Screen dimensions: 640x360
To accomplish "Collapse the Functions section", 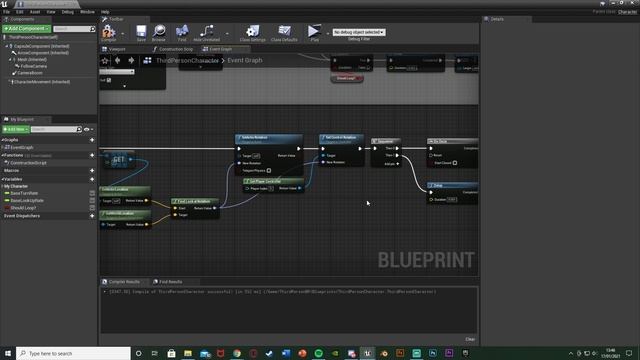I will (x=2, y=156).
